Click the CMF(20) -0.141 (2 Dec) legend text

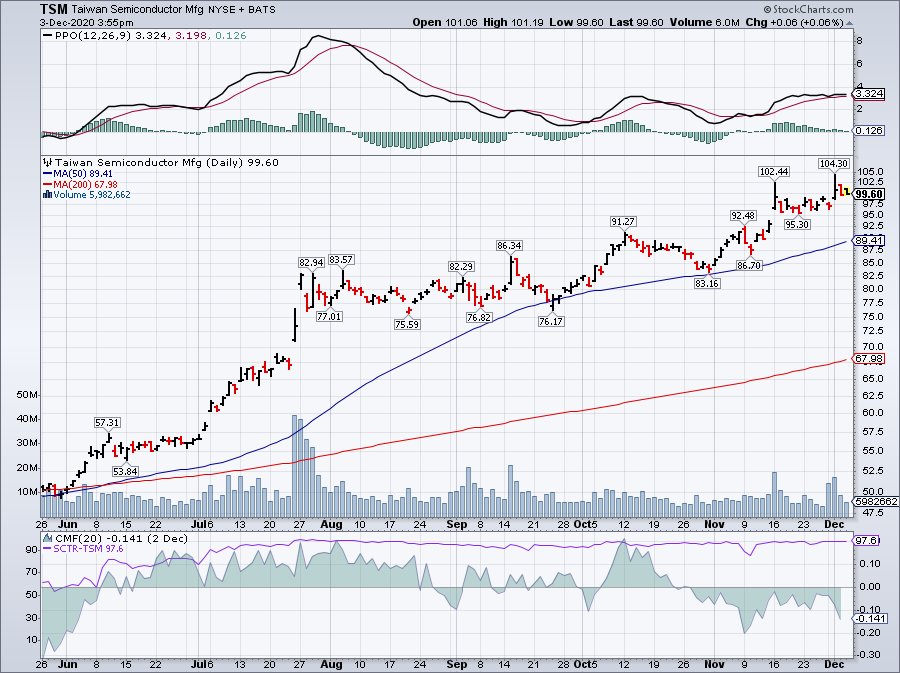point(121,539)
